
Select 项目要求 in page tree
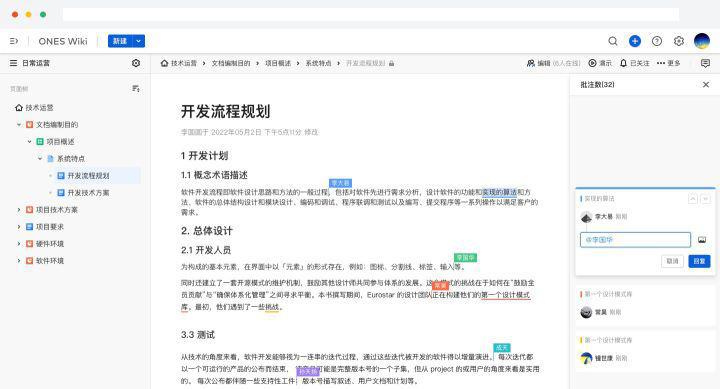coord(50,226)
